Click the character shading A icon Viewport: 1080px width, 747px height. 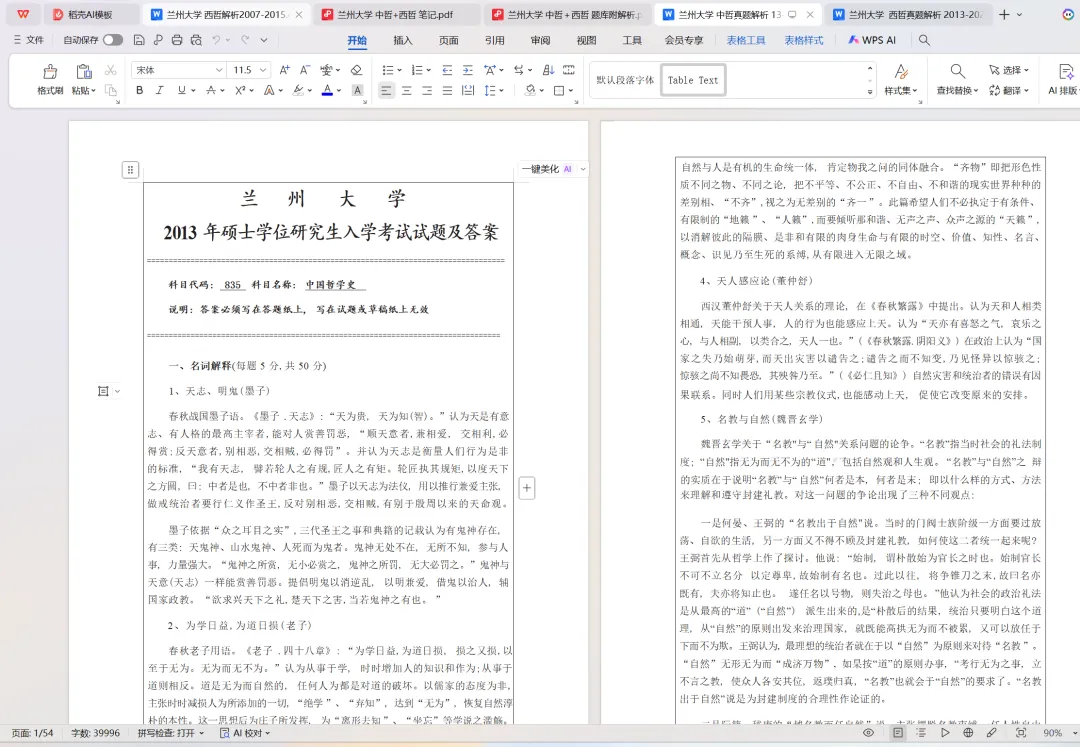click(x=357, y=90)
